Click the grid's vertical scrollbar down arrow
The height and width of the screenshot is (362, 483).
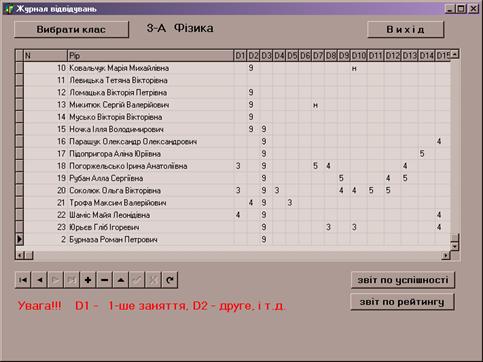[455, 246]
